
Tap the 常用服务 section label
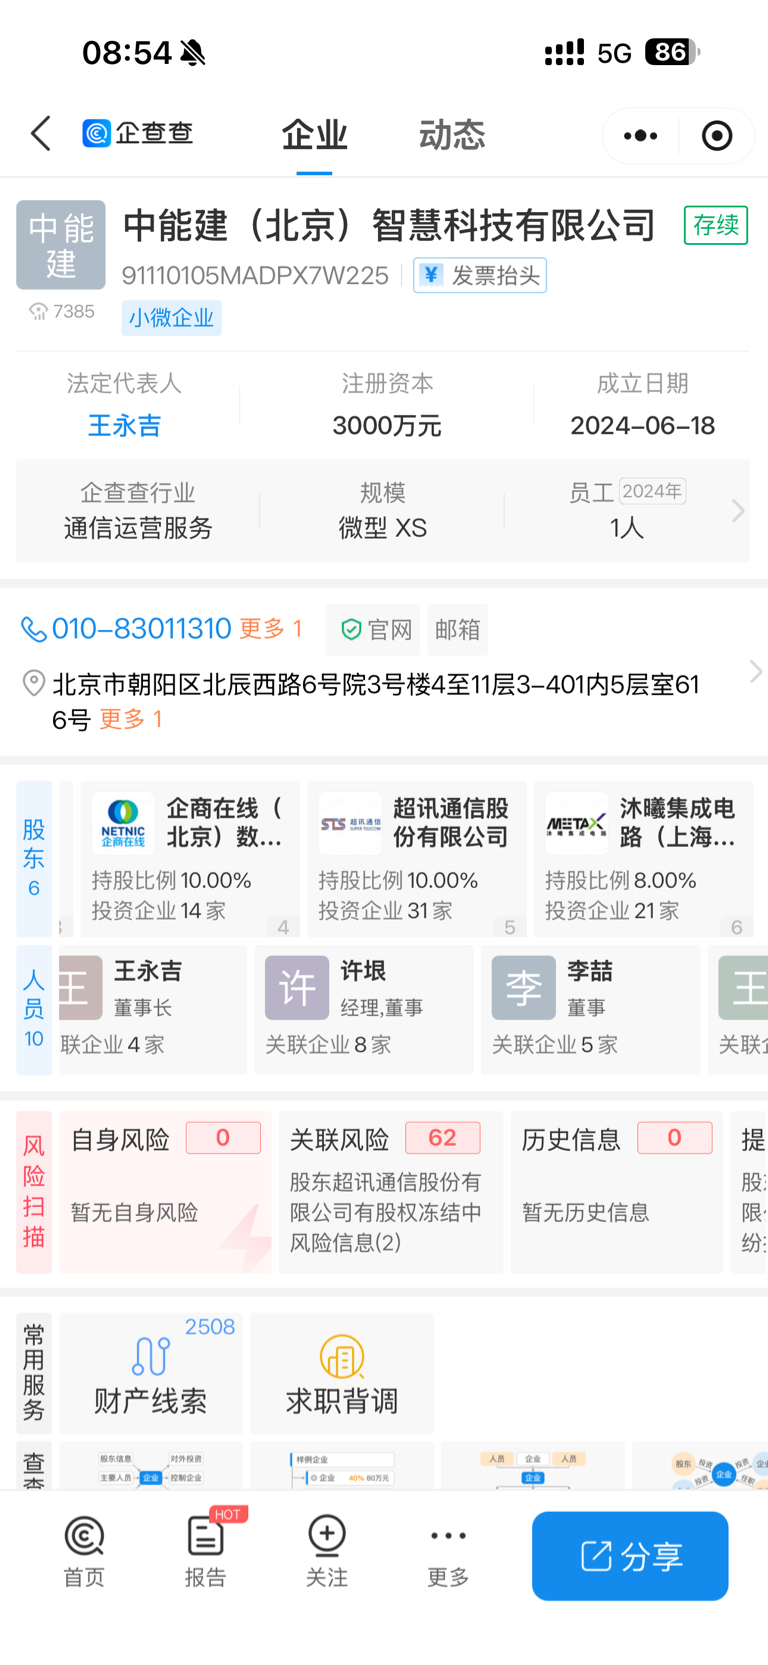34,1373
